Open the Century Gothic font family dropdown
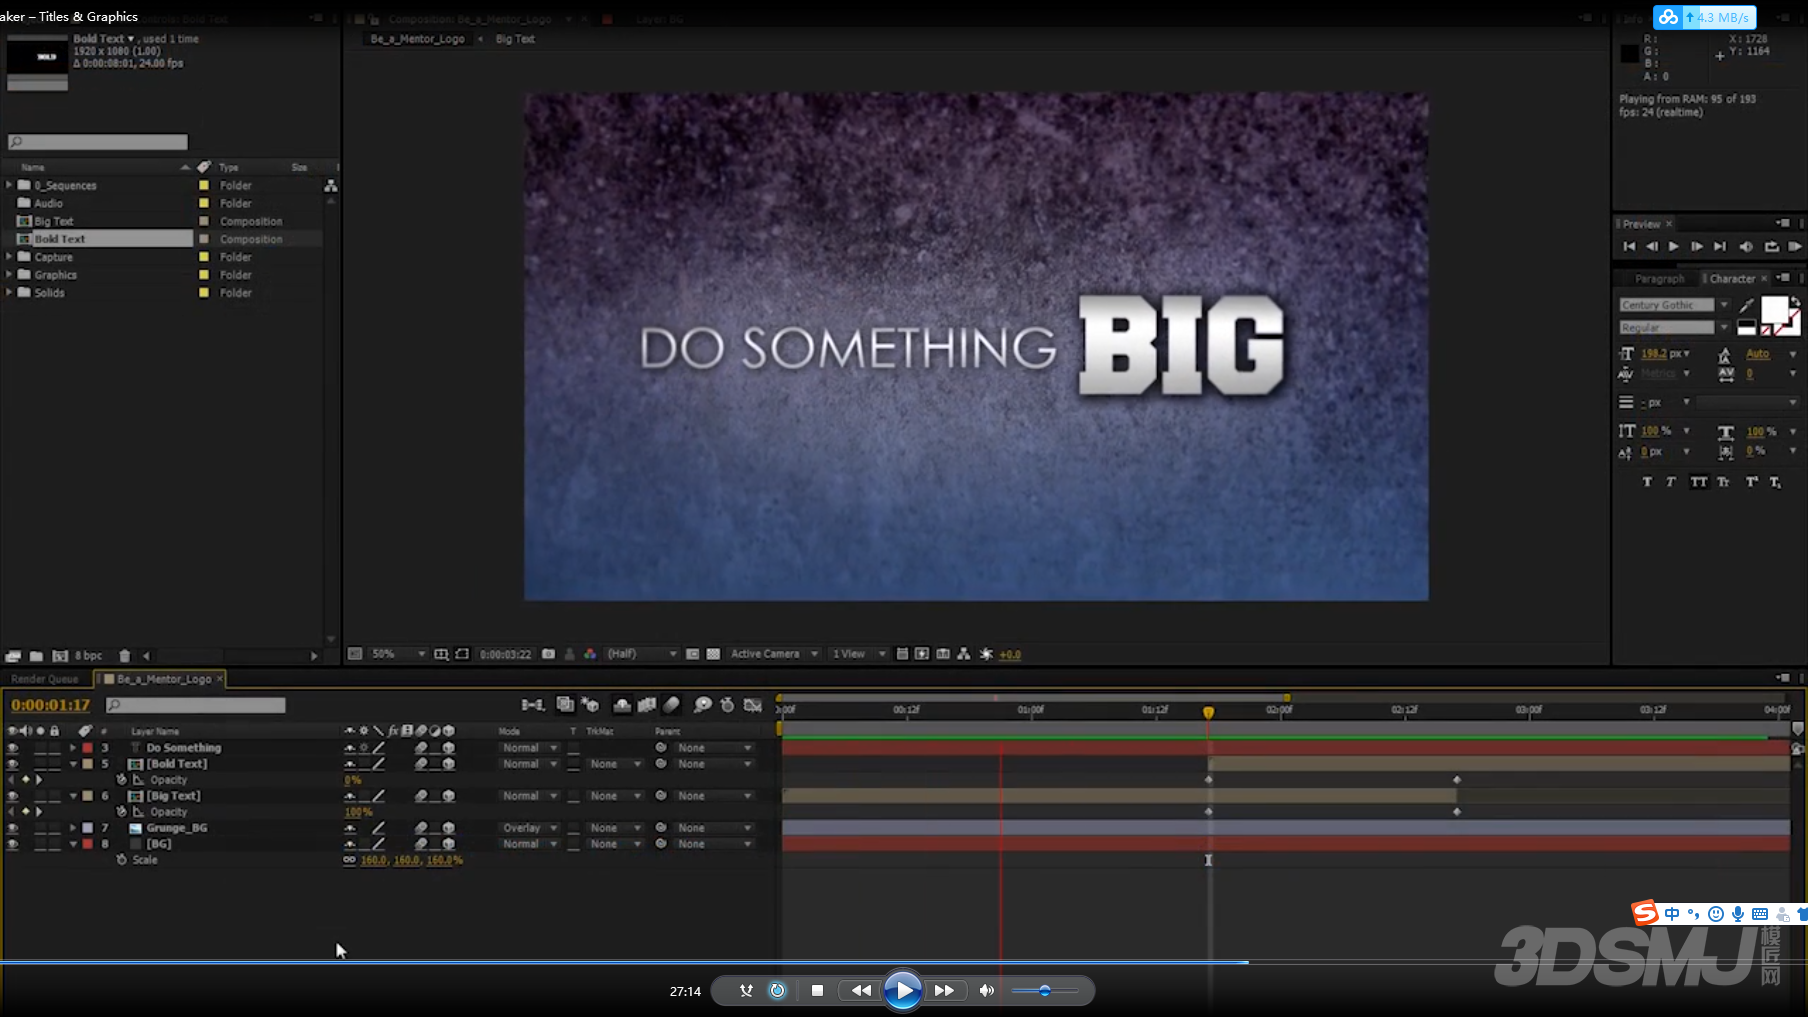 coord(1724,305)
